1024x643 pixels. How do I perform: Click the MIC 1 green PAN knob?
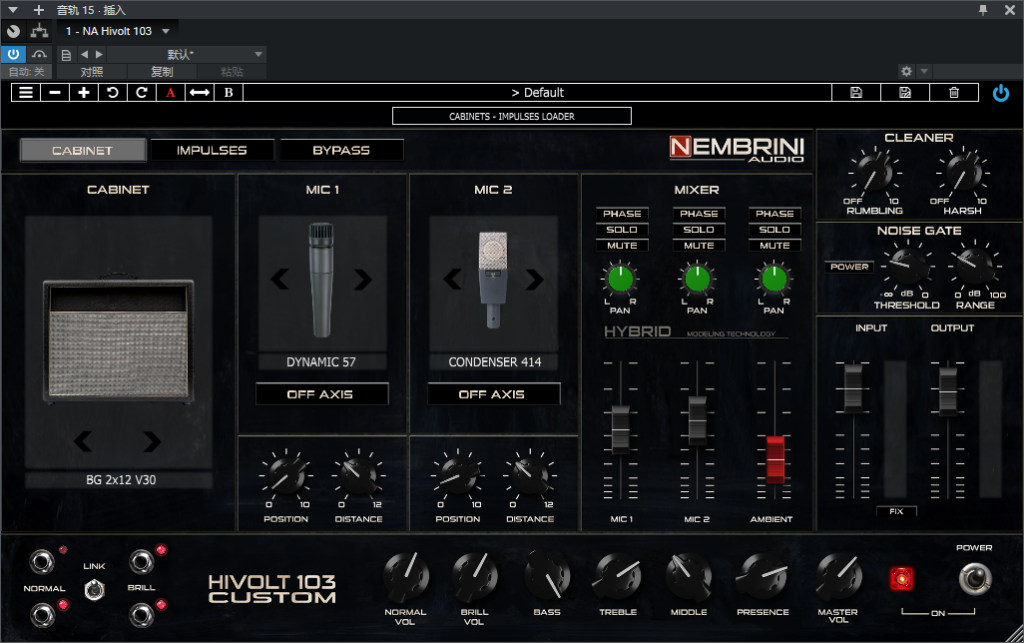[x=620, y=279]
